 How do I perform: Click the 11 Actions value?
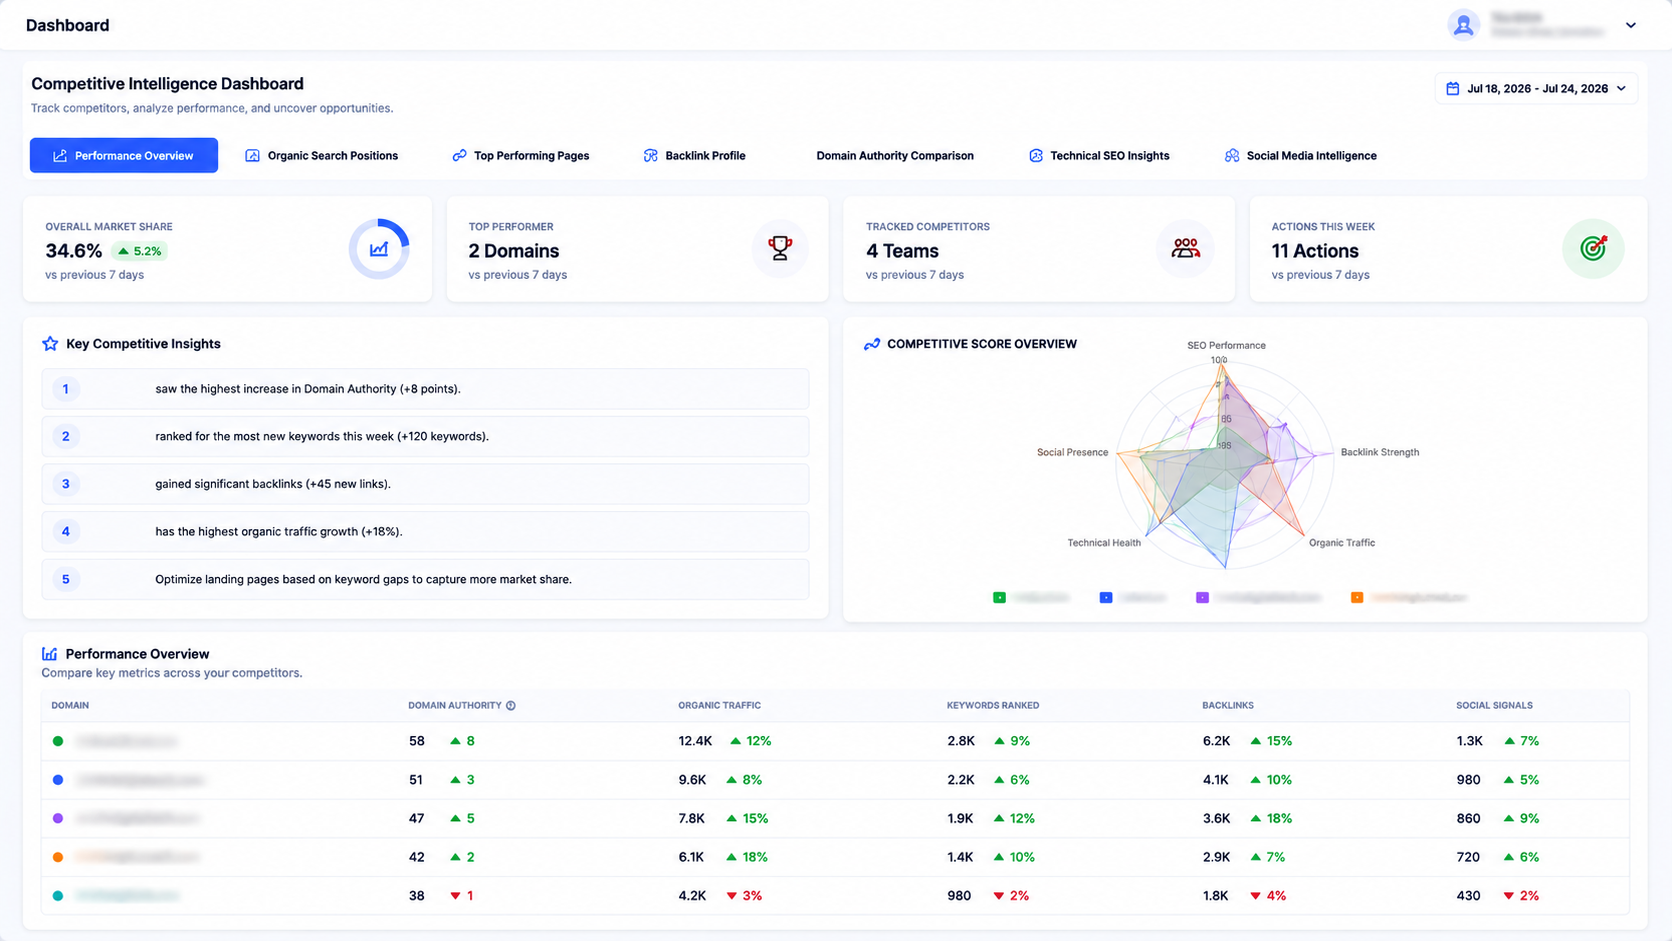[x=1315, y=251]
